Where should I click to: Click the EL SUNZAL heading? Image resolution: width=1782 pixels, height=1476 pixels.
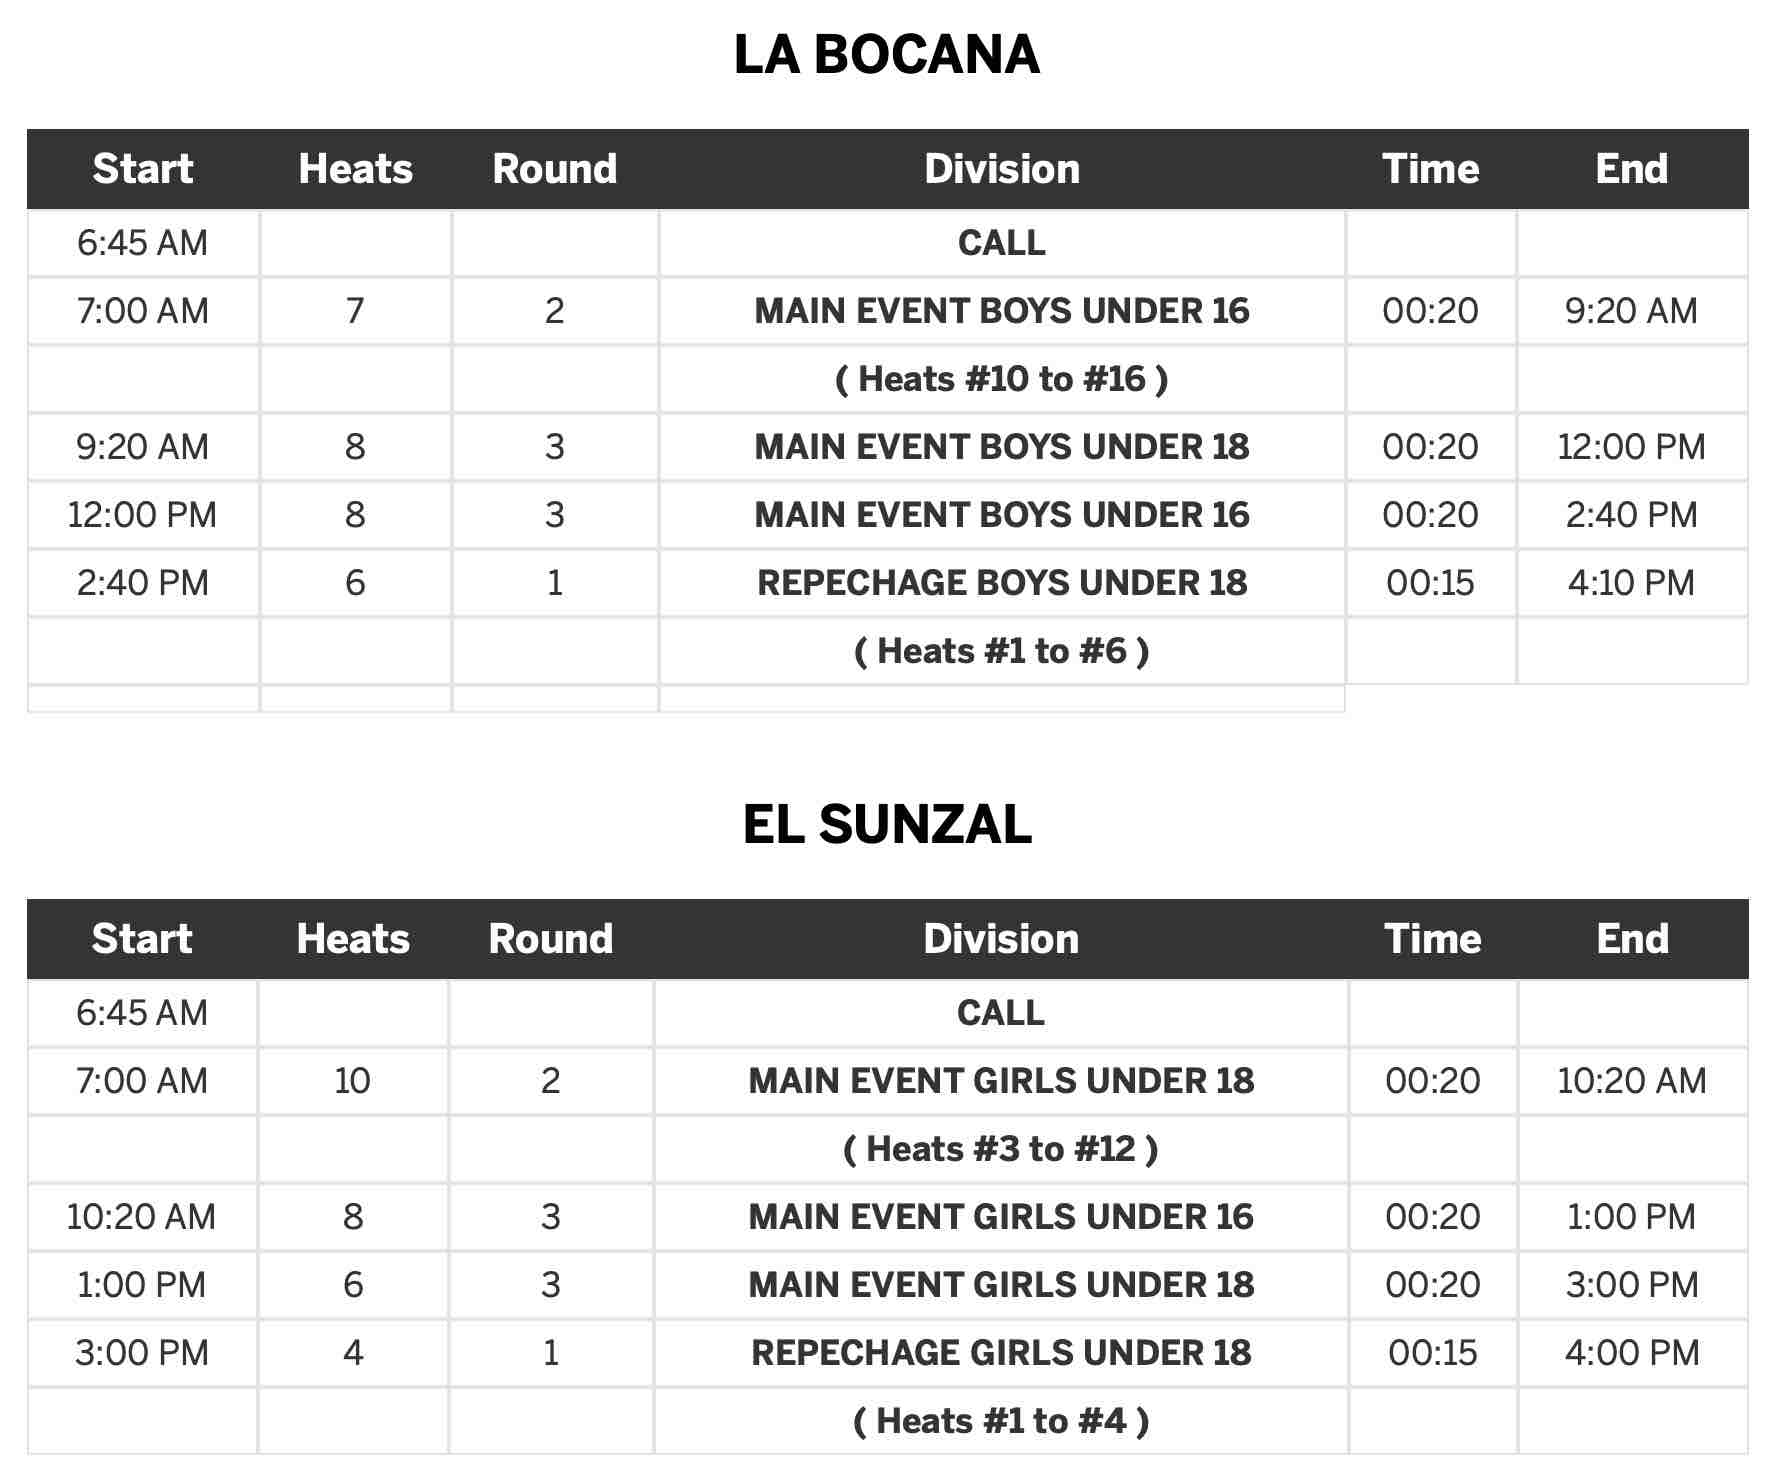[887, 825]
